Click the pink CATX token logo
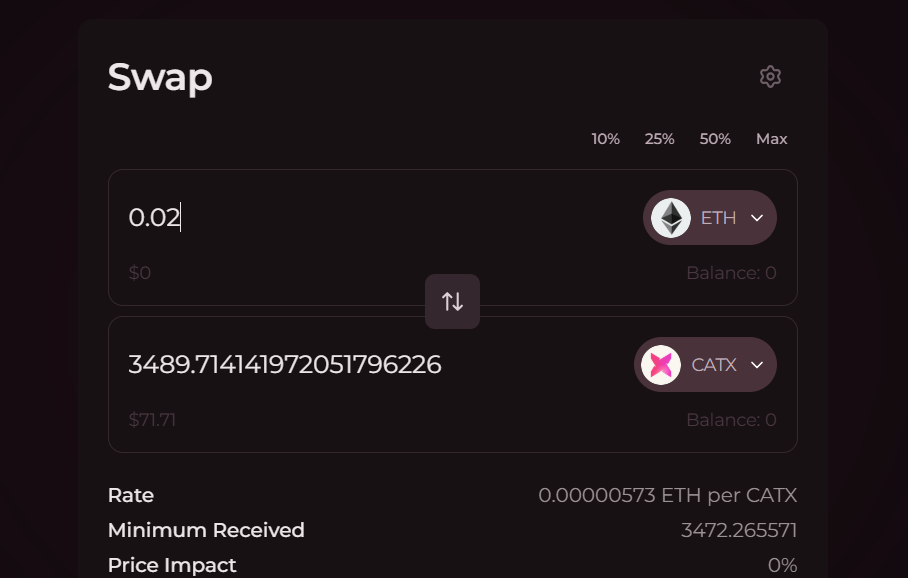908x578 pixels. [x=661, y=365]
